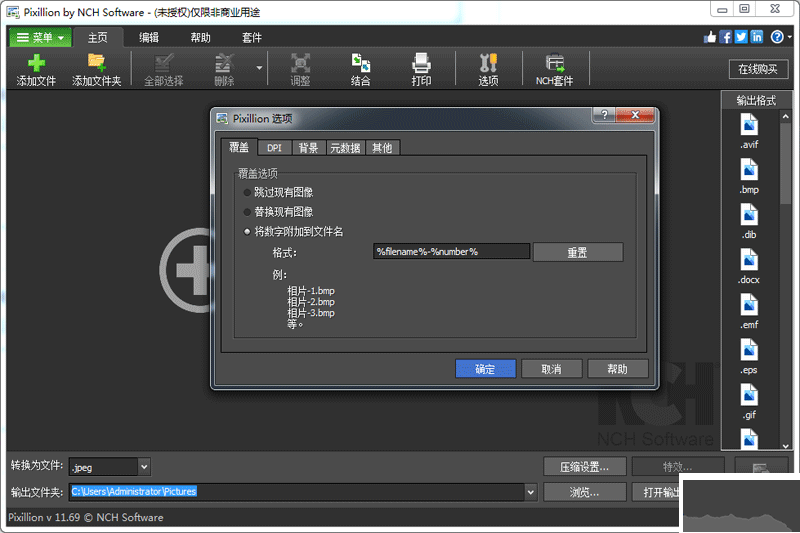800x533 pixels.
Task: Select the 覆盖 options tab
Action: (239, 147)
